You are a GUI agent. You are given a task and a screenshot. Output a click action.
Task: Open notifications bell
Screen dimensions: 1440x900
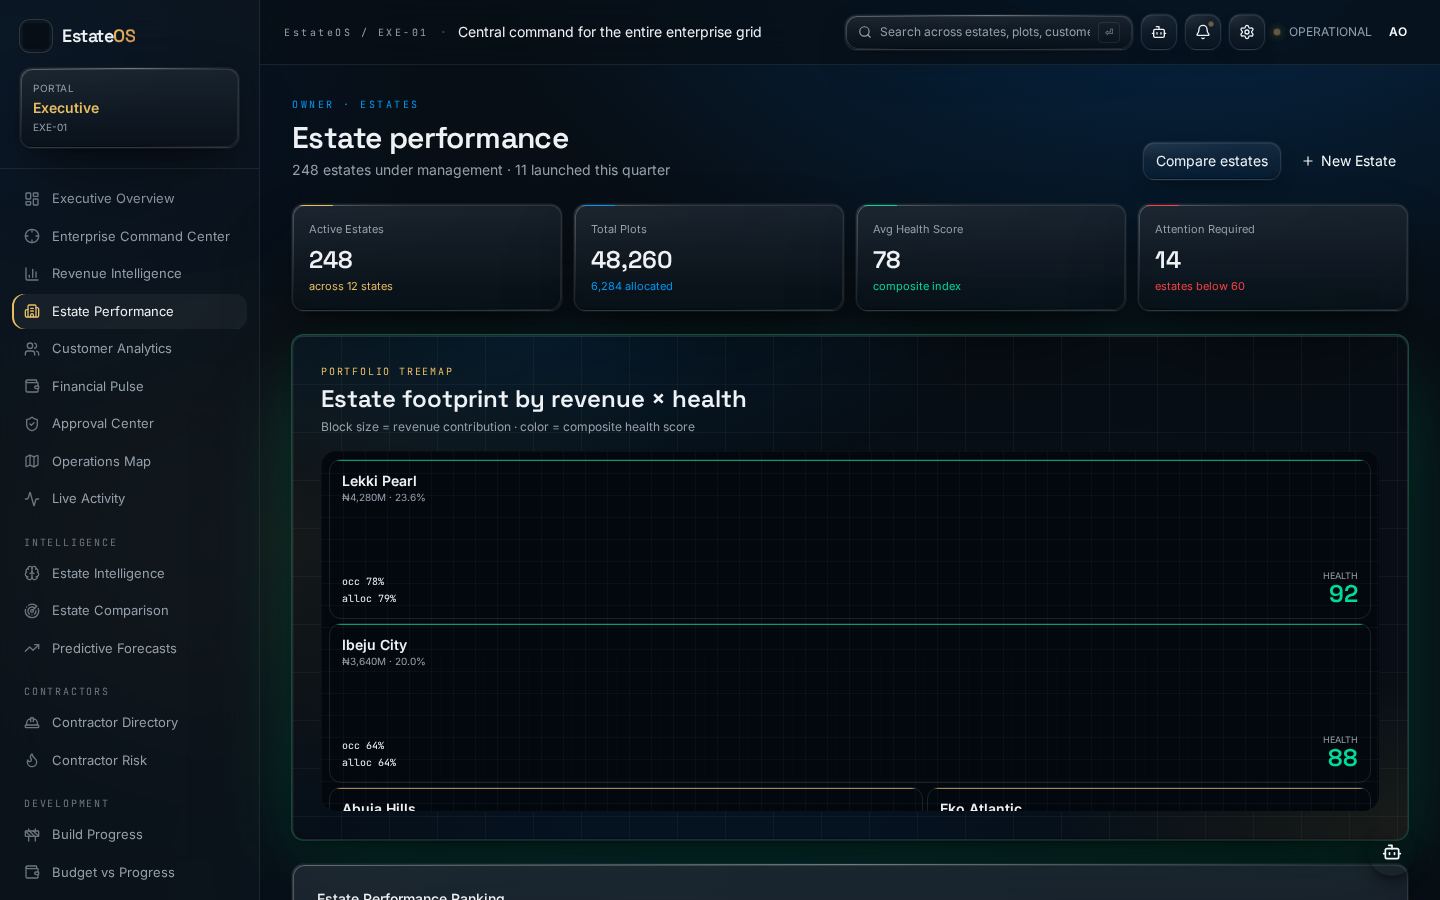coord(1203,32)
